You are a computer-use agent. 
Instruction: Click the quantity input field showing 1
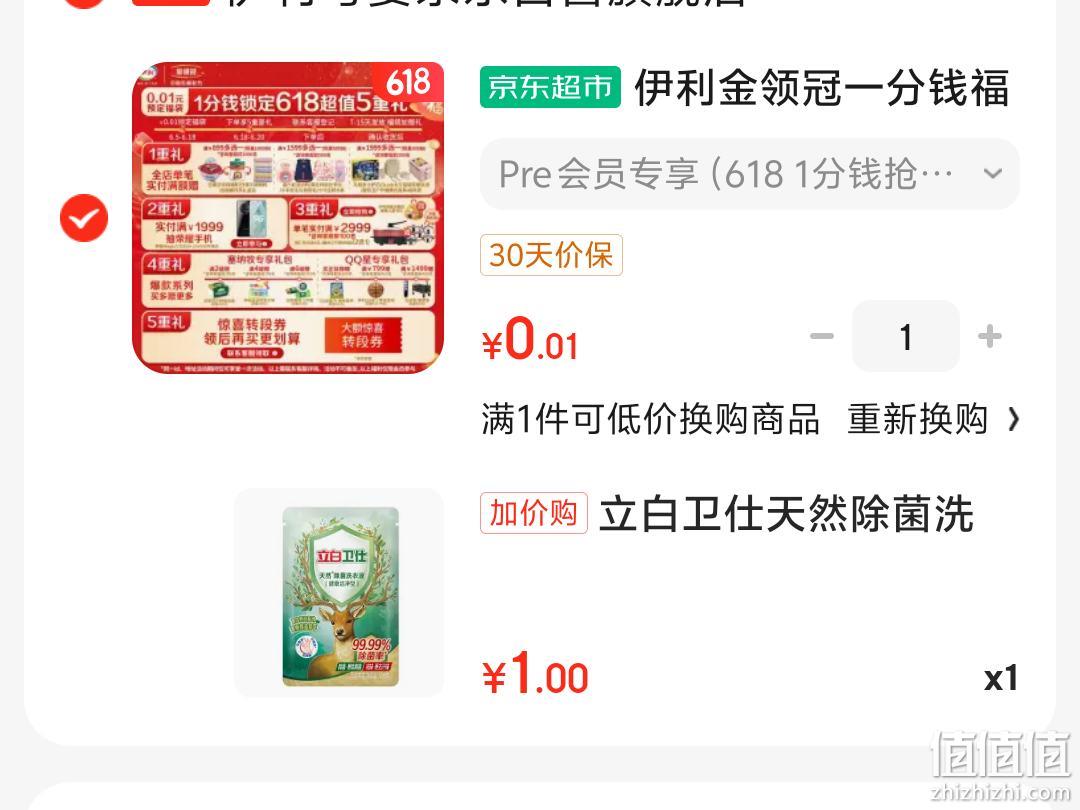(906, 336)
